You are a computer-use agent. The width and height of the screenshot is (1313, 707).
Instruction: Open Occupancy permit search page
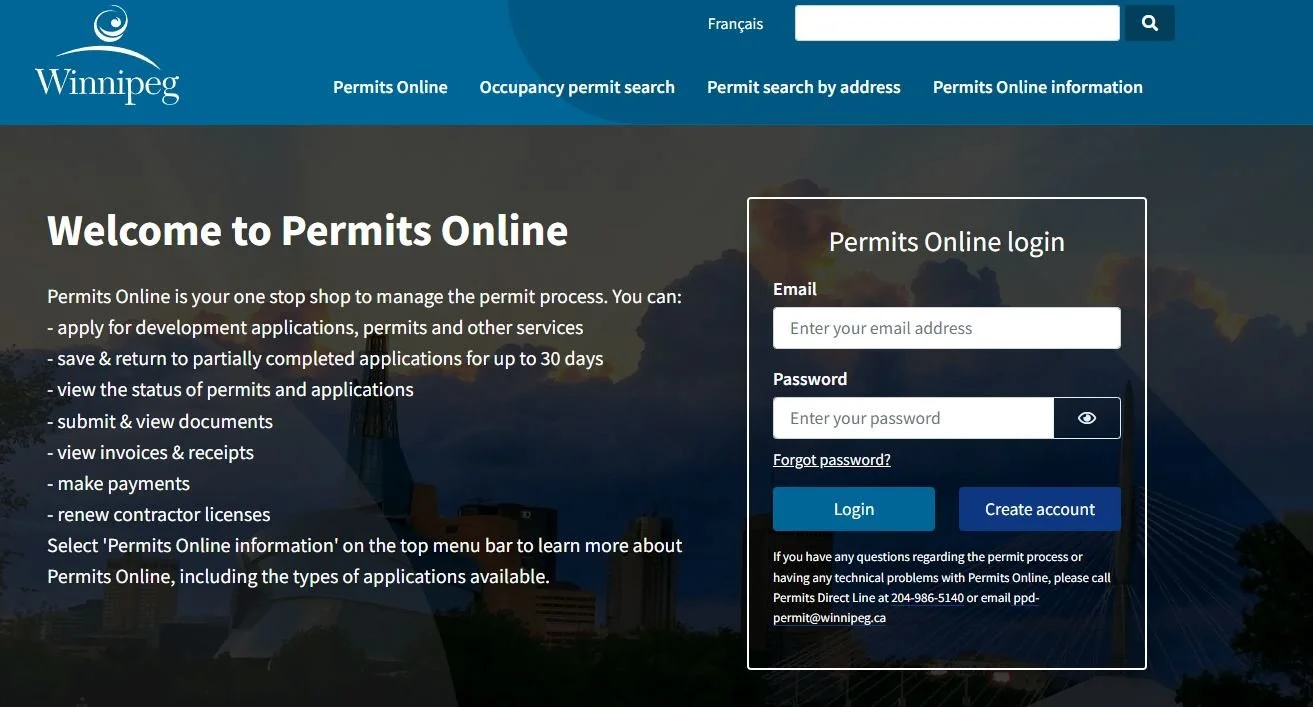click(x=577, y=87)
